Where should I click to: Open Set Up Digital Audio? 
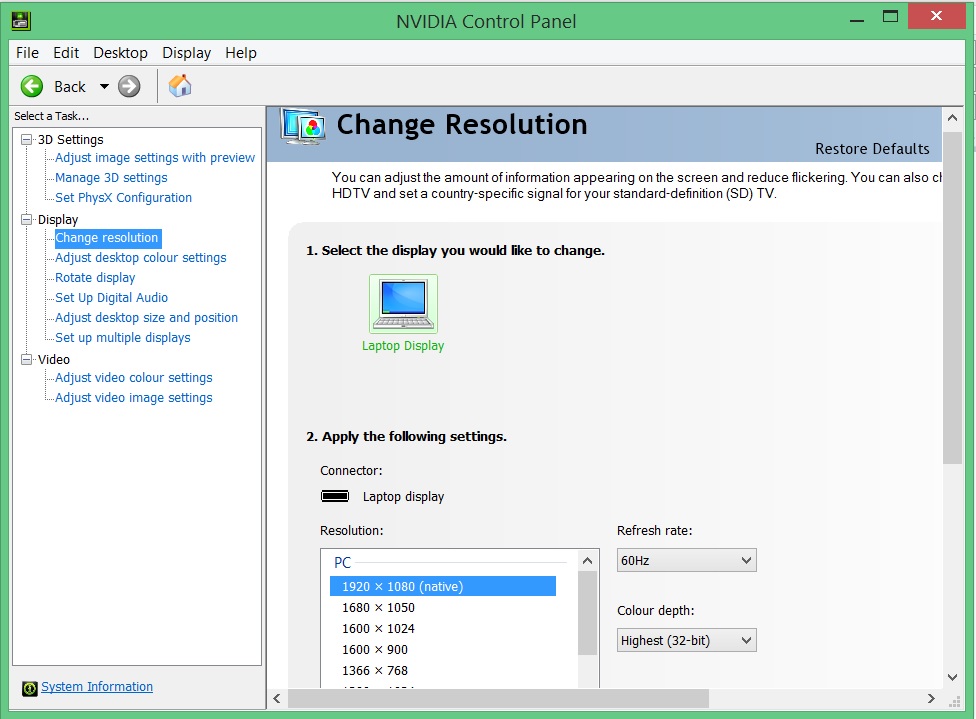coord(111,298)
